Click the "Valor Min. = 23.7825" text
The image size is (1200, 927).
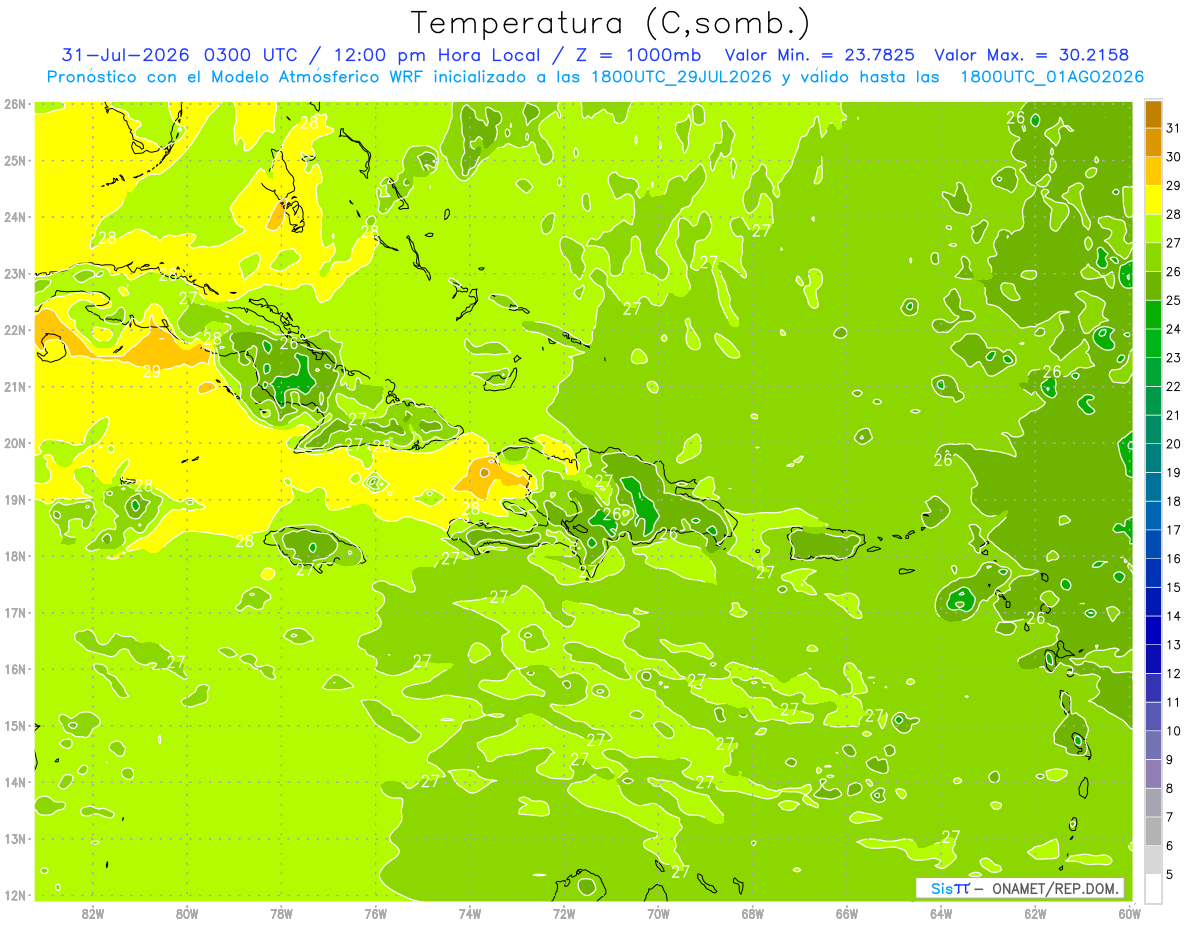click(820, 55)
